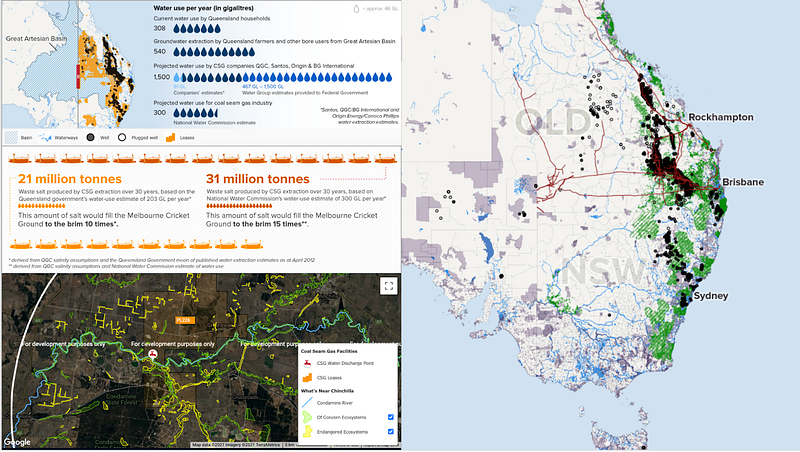Screen dimensions: 800x452
Task: Uncheck the Of Concern Ecosystems checkbox
Action: (x=391, y=417)
